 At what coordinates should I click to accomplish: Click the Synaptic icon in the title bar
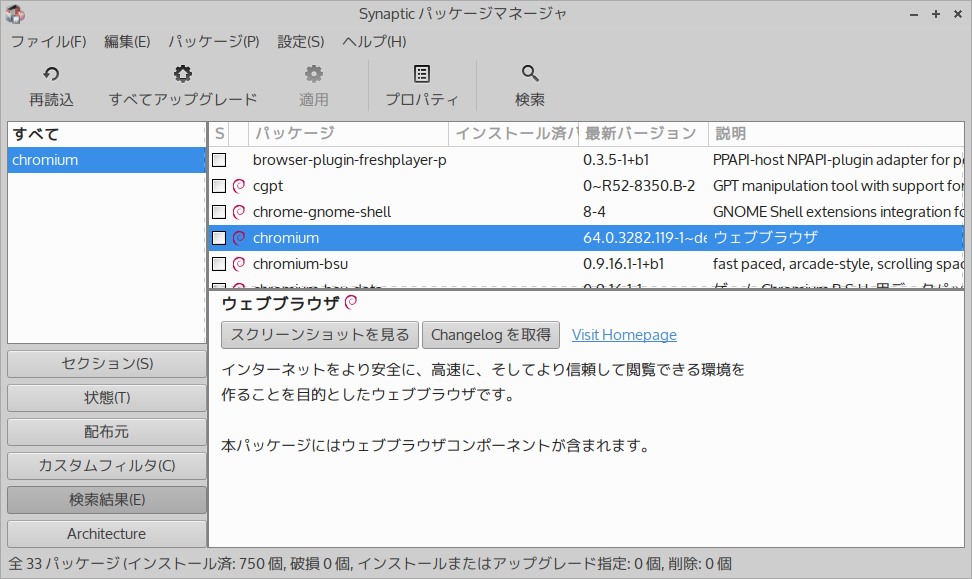point(16,13)
